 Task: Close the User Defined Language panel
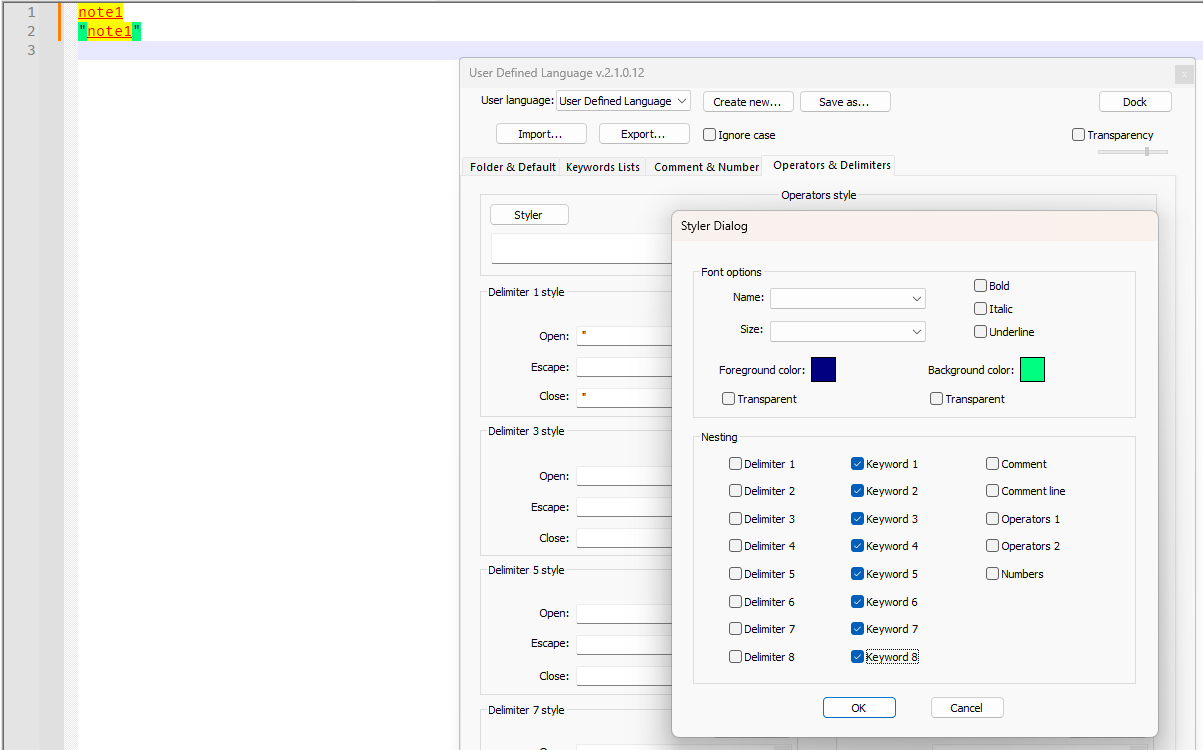click(x=1184, y=74)
